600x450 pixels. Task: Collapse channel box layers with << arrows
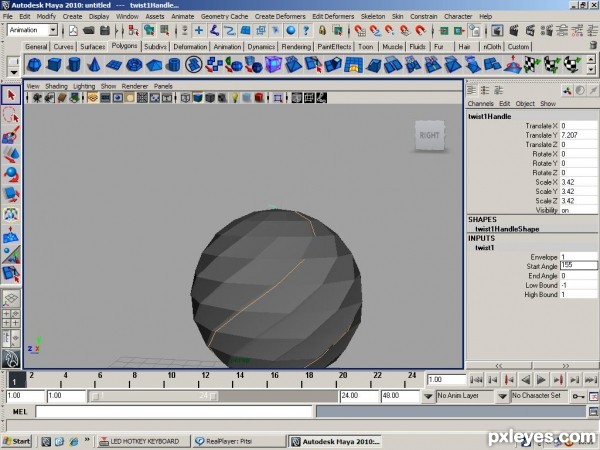[499, 365]
